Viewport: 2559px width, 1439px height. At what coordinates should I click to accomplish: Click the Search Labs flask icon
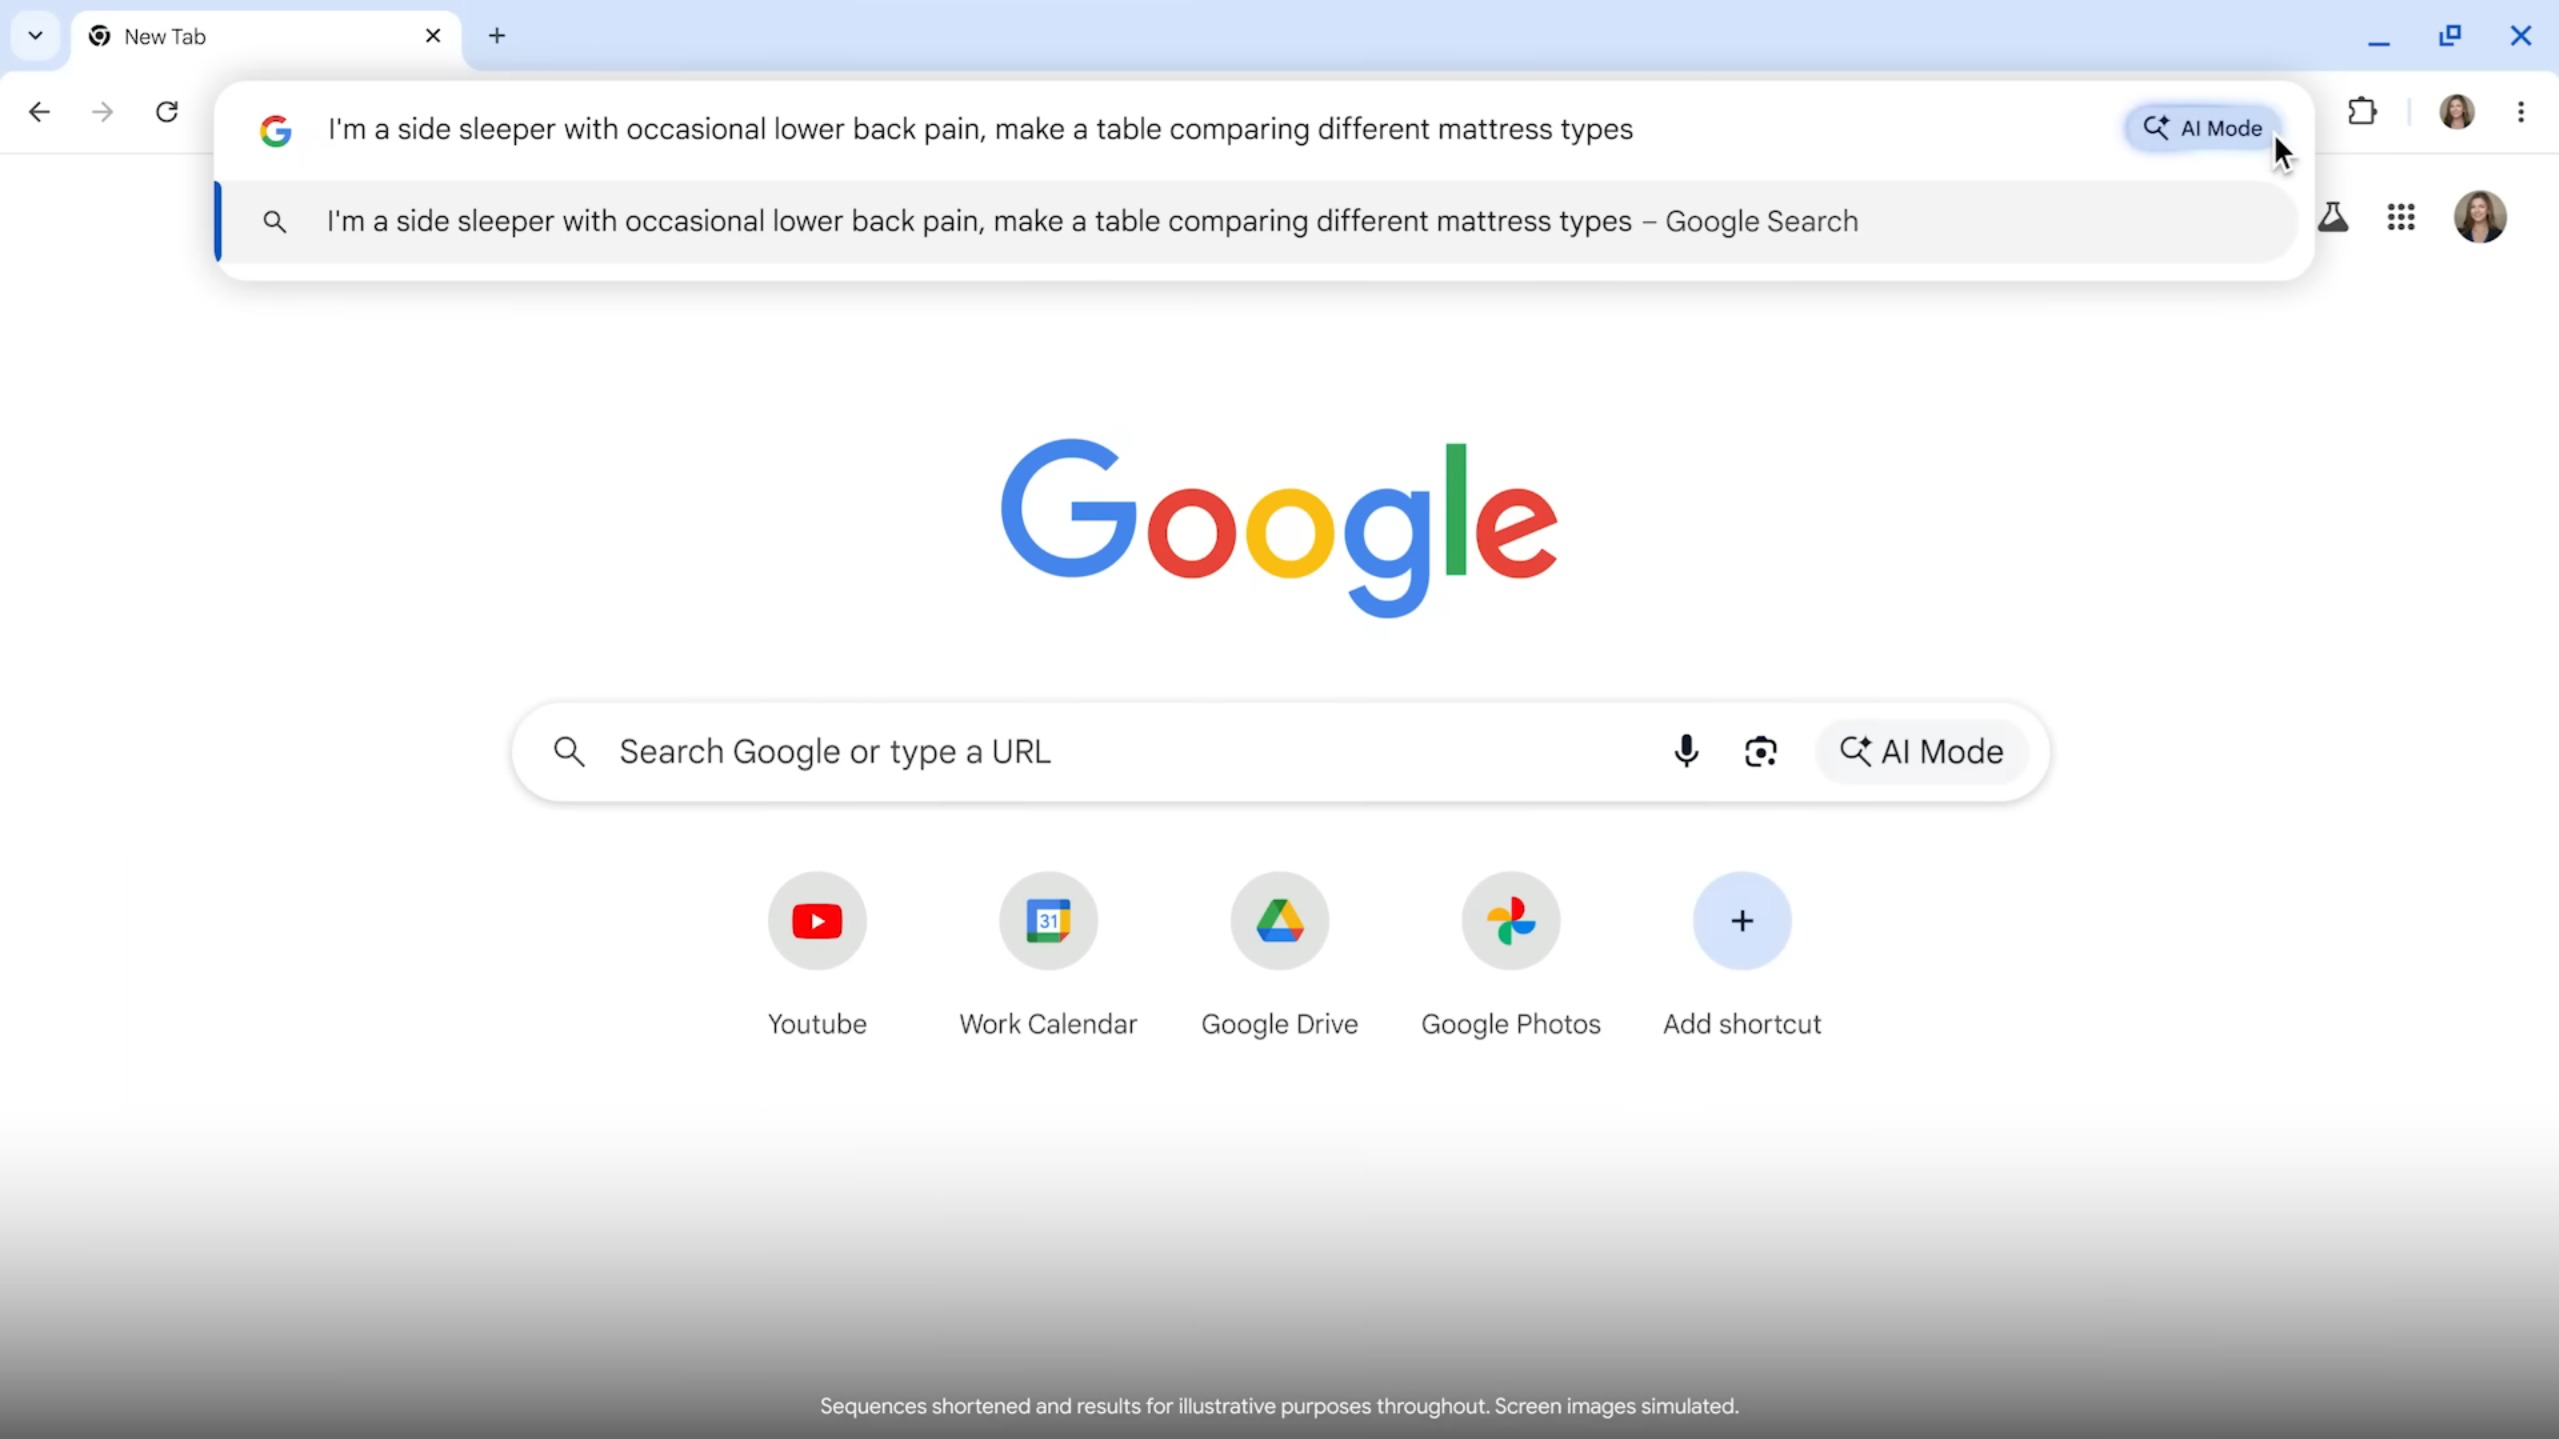pos(2333,217)
